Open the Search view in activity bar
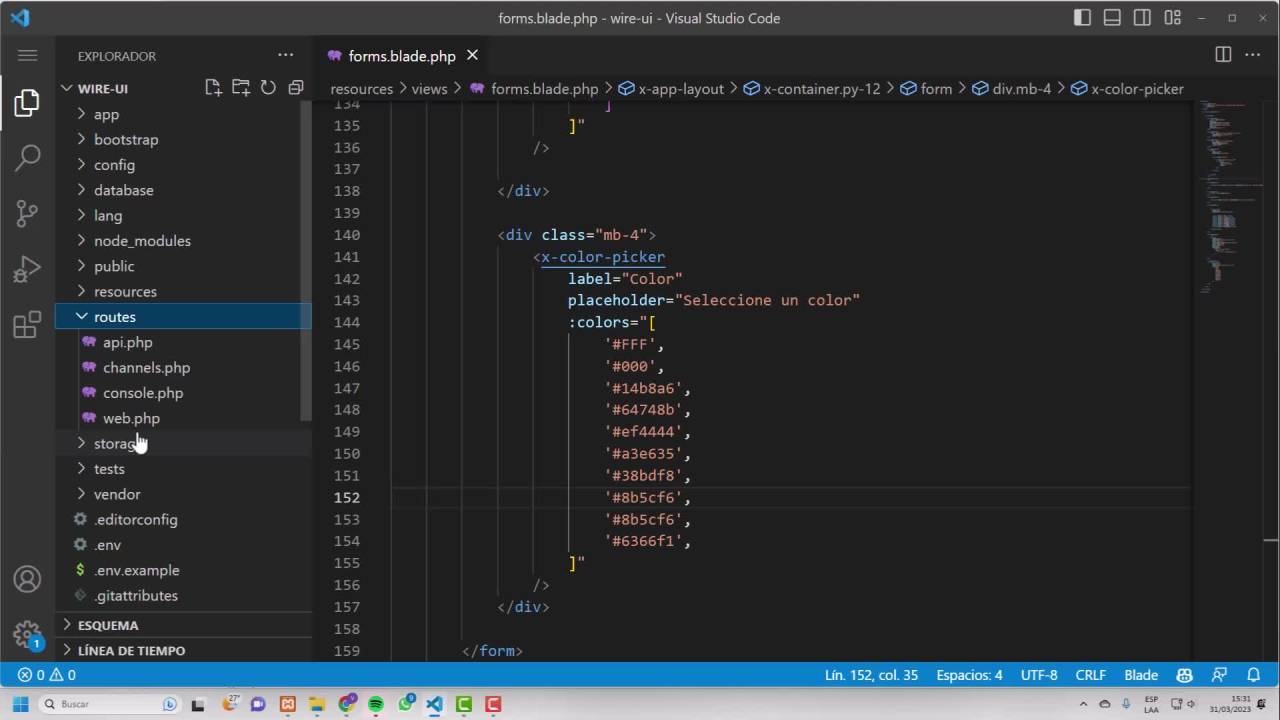Screen dimensions: 1280x720 pos(27,157)
